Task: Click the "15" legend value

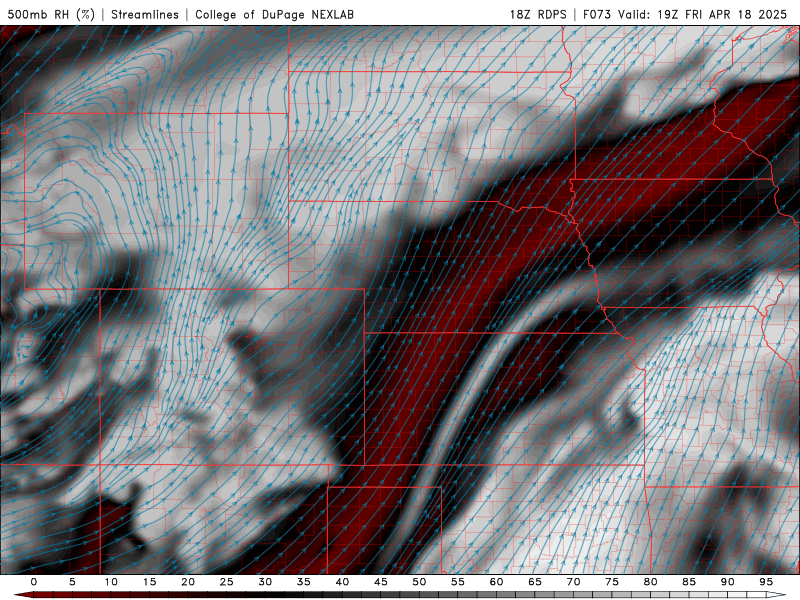Action: tap(149, 582)
